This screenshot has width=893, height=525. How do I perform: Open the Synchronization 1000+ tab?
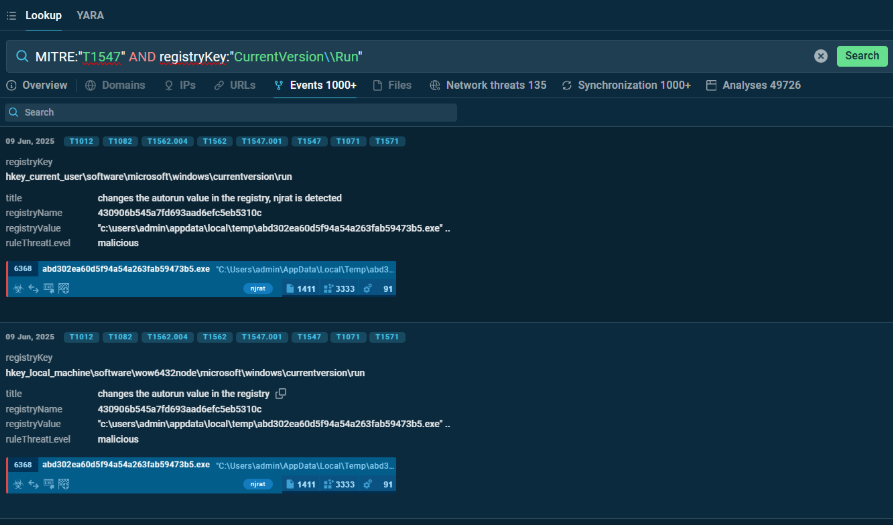coord(626,86)
